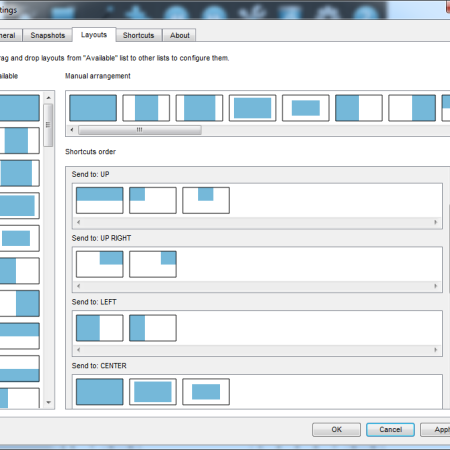Click the Available list vertical scrollbar thumb
The height and width of the screenshot is (450, 450).
(48, 125)
